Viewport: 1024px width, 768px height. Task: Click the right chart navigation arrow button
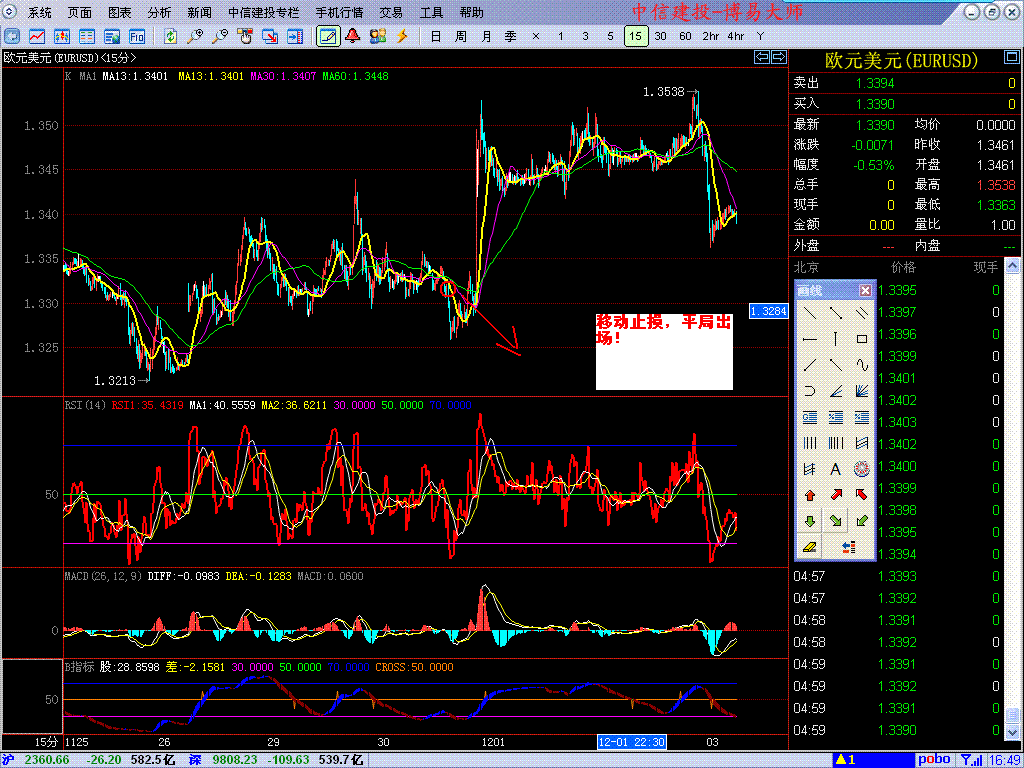tap(779, 57)
